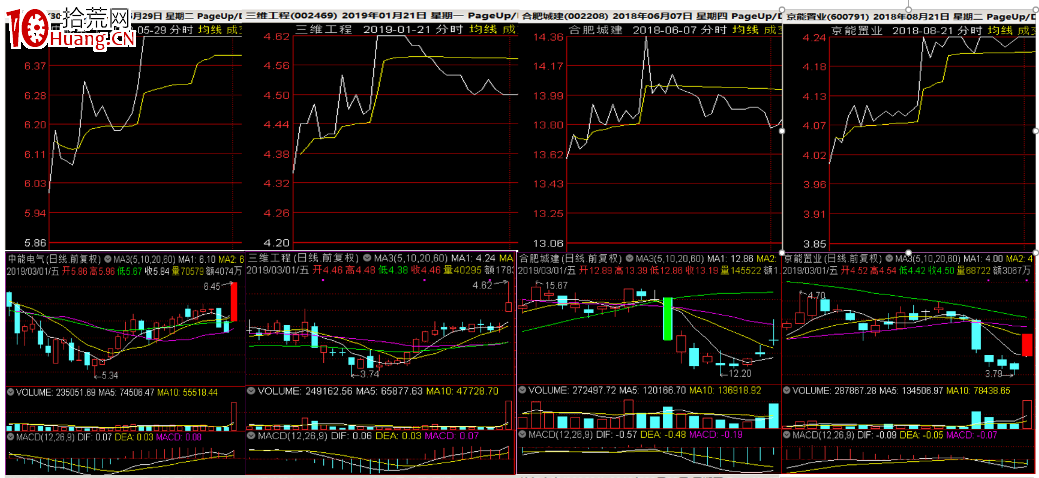Click 京能置业 2018-08-21 分时 chart heading
This screenshot has height=478, width=1039.
click(x=904, y=29)
